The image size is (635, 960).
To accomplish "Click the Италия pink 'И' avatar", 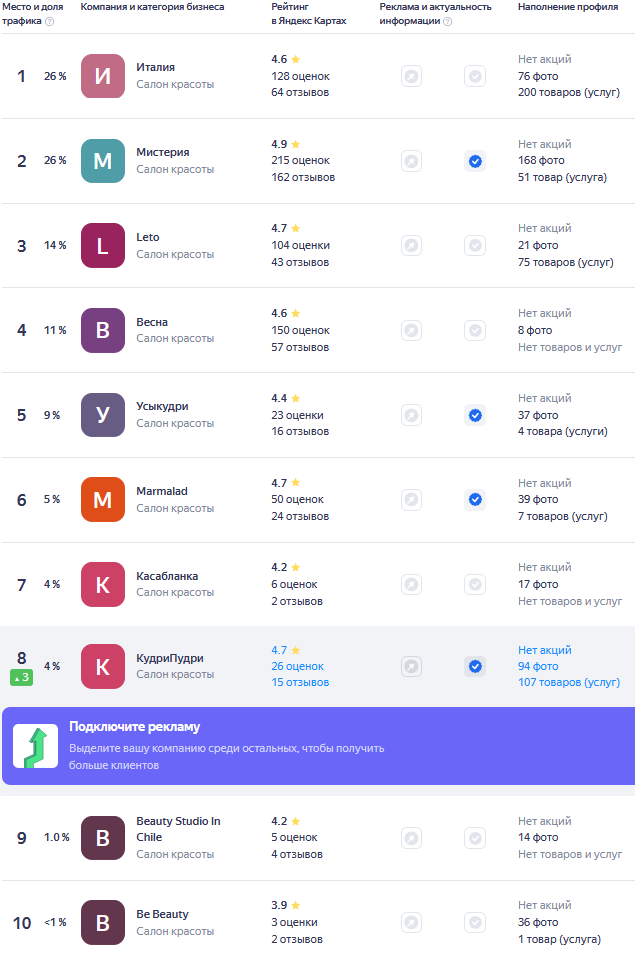I will point(103,76).
